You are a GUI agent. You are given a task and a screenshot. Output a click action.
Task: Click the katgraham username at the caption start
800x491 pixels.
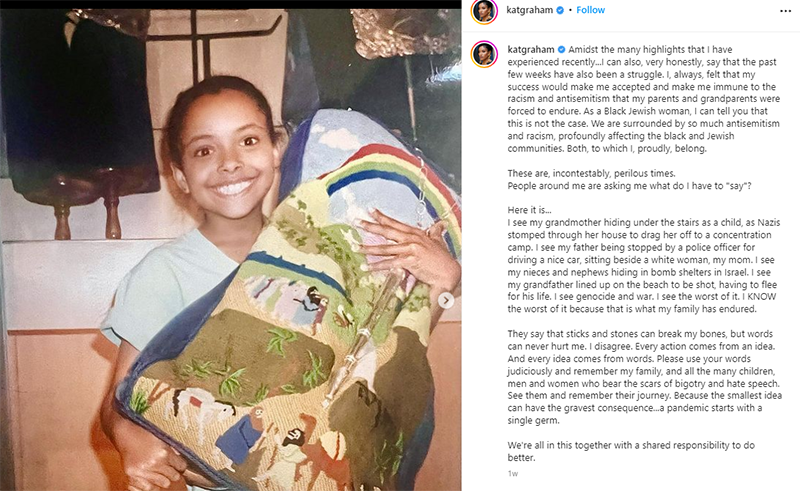(531, 50)
